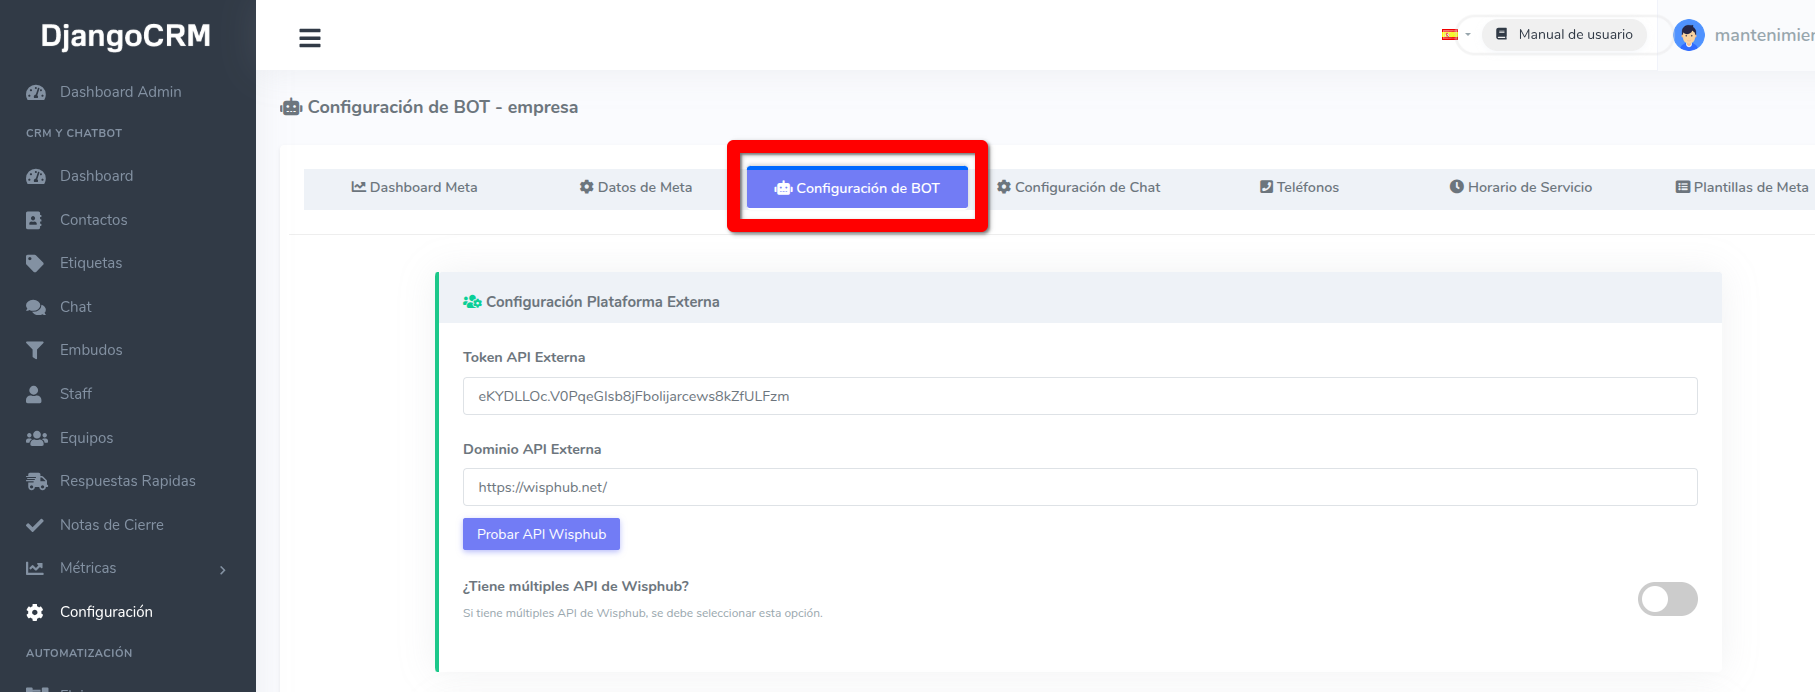
Task: Switch to Horario de Servicio tab
Action: [1521, 187]
